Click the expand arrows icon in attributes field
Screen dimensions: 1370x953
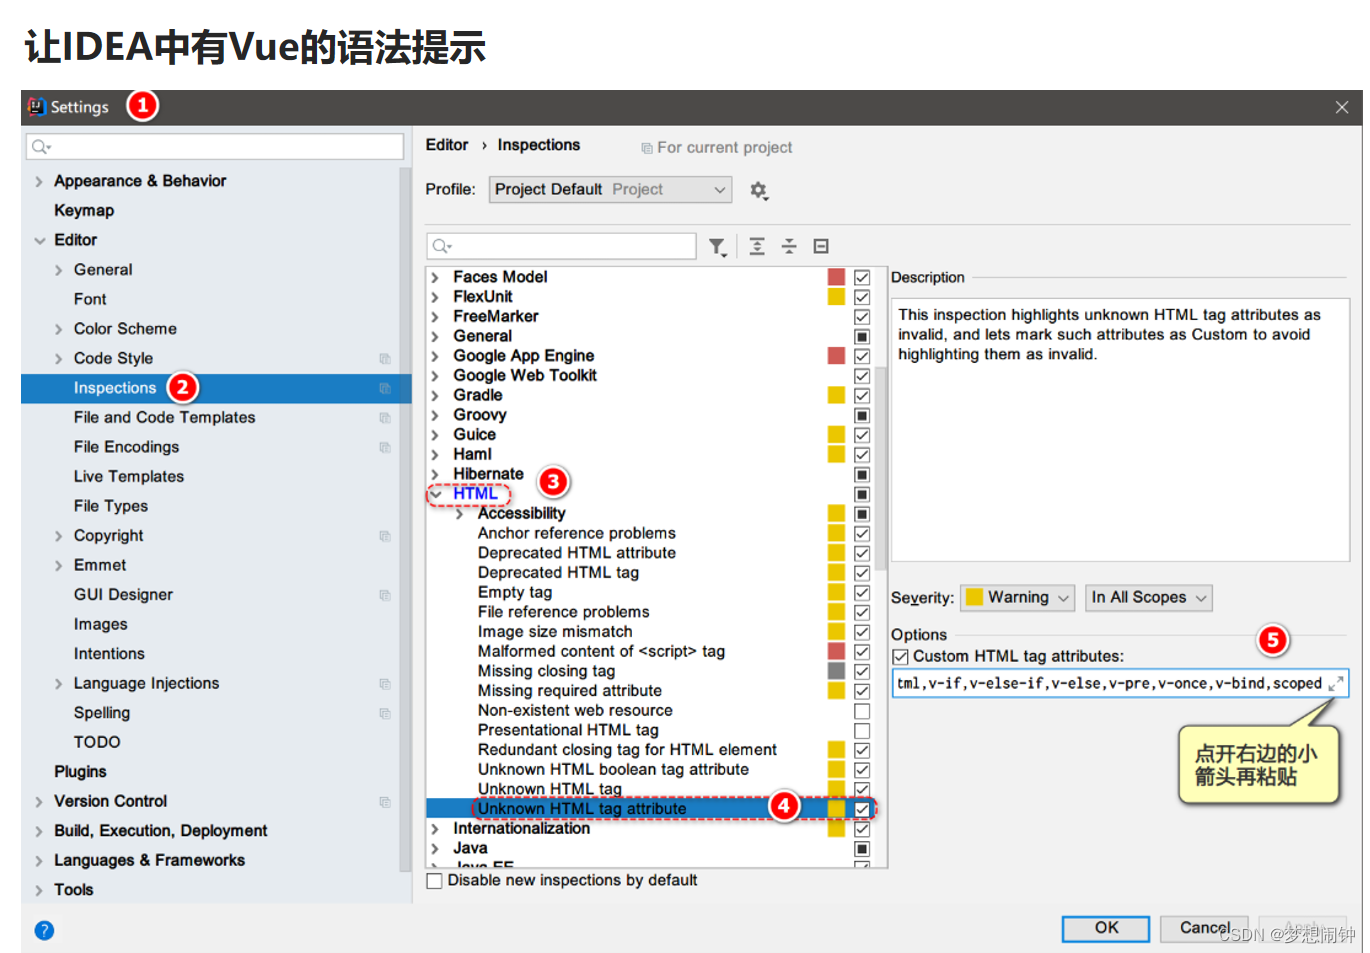point(1335,684)
